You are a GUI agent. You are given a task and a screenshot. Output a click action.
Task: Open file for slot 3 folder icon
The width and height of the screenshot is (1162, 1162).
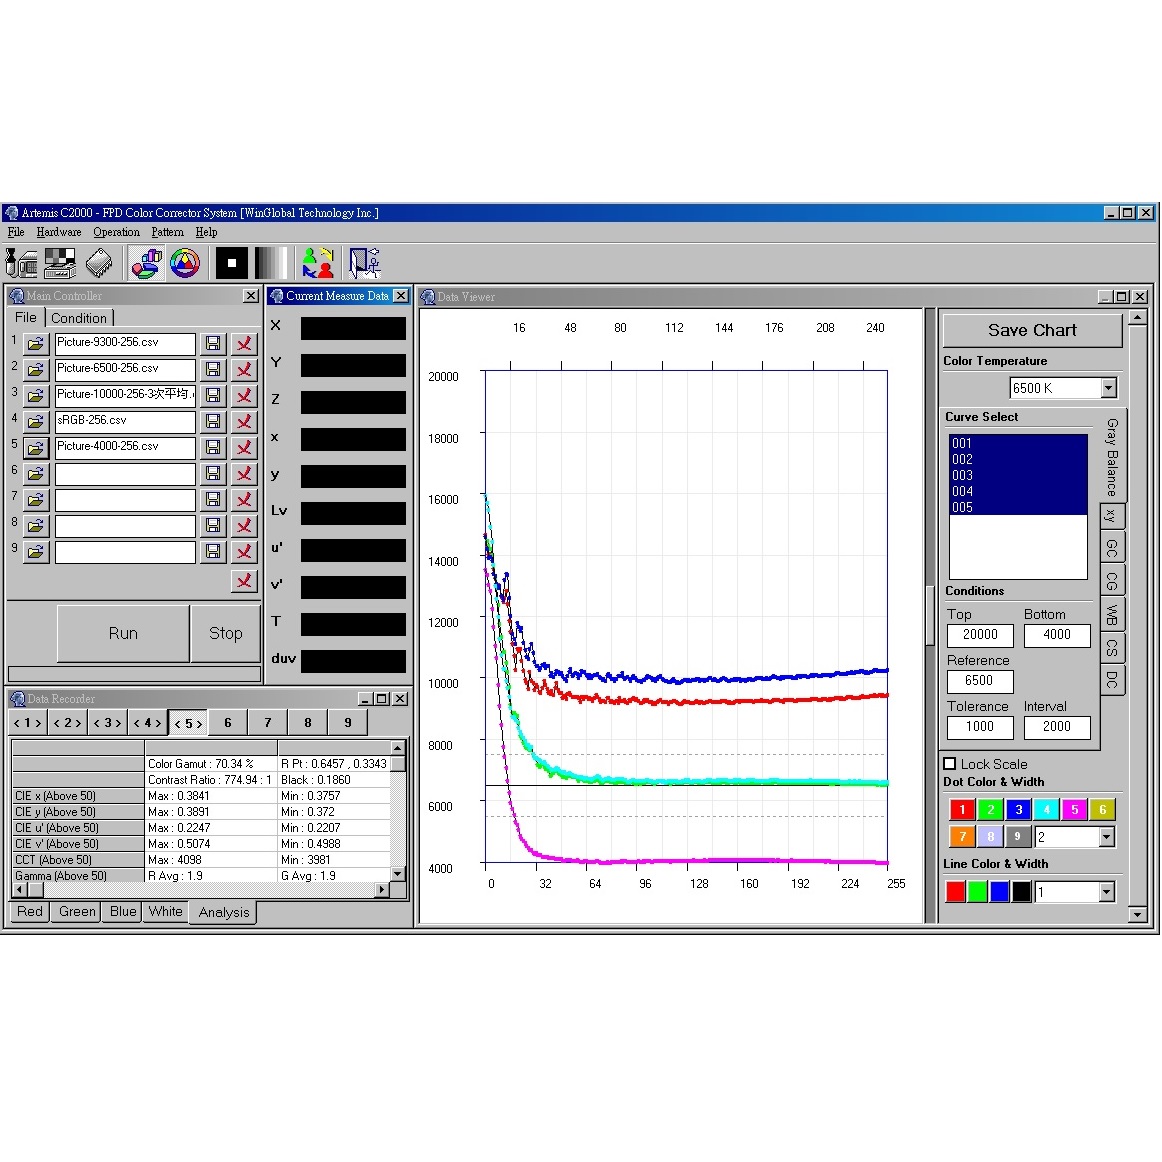[x=36, y=396]
